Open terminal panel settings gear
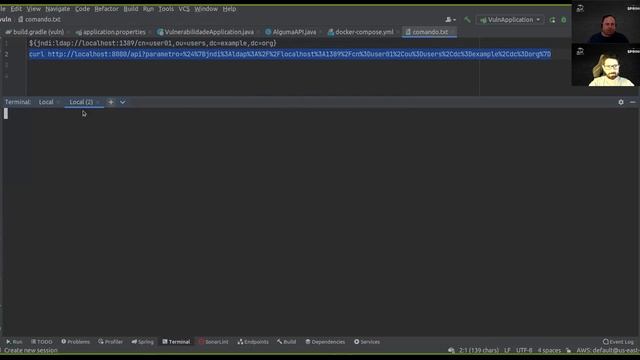The width and height of the screenshot is (640, 360). click(x=621, y=102)
